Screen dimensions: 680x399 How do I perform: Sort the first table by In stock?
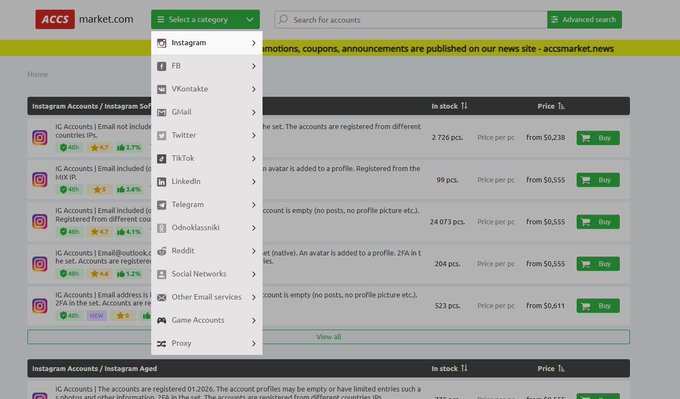coord(449,106)
